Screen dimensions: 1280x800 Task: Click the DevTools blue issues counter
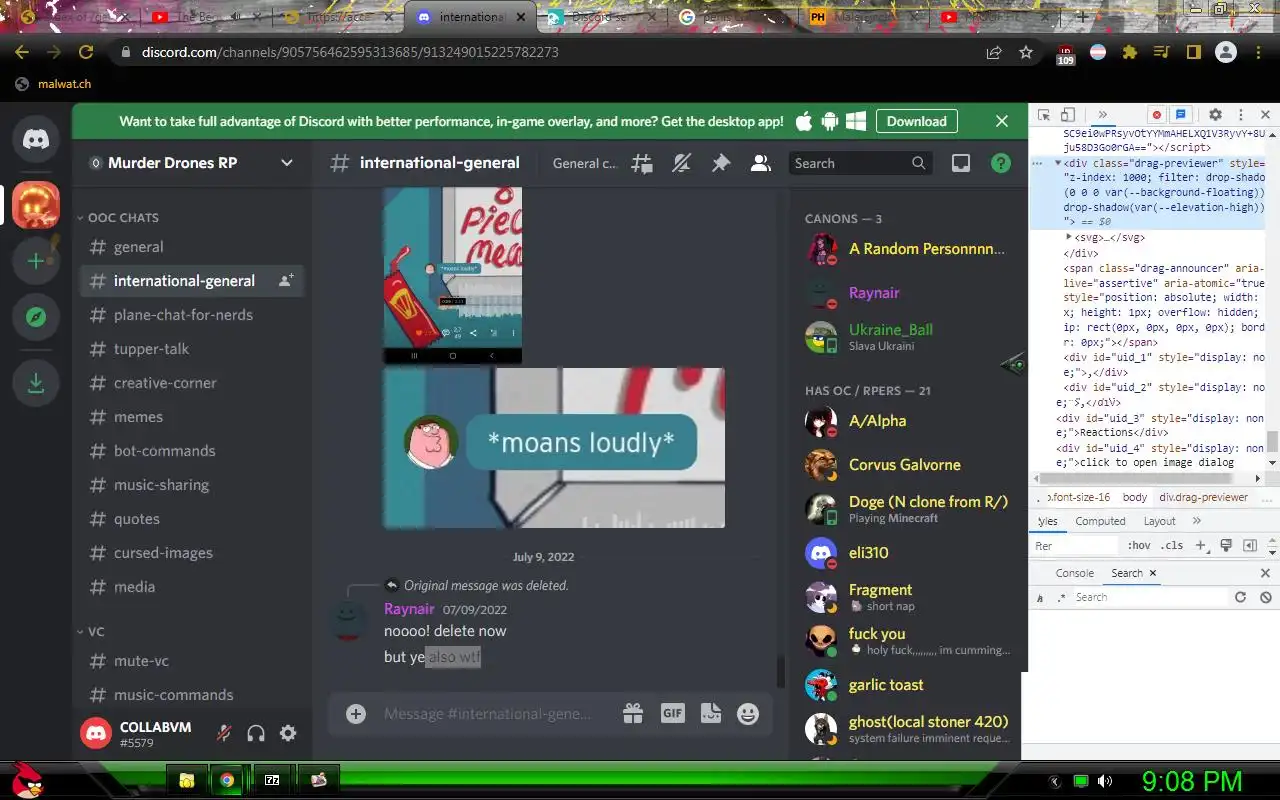(x=1180, y=115)
